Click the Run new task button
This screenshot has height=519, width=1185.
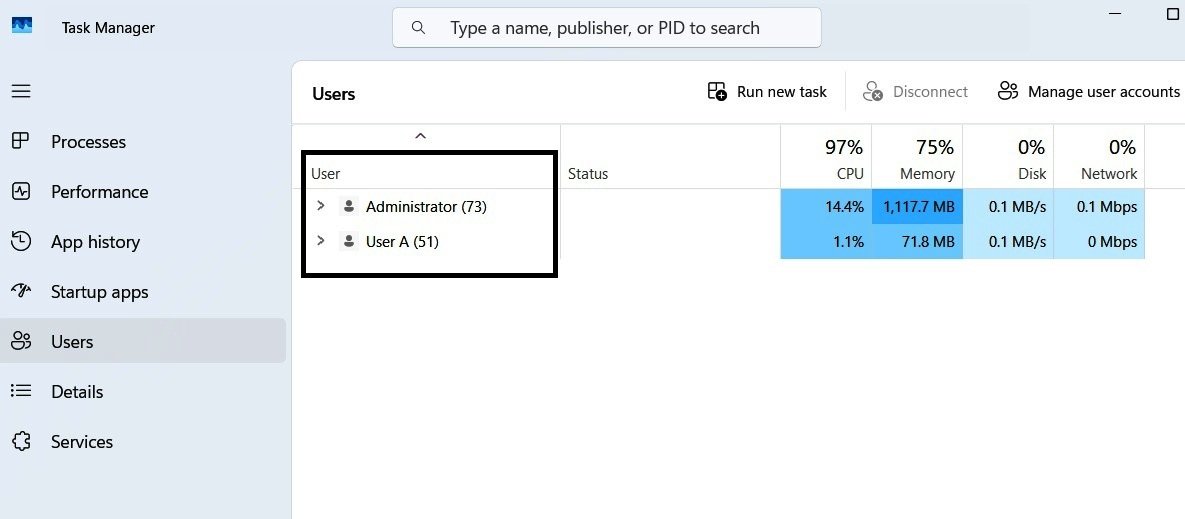[x=767, y=91]
